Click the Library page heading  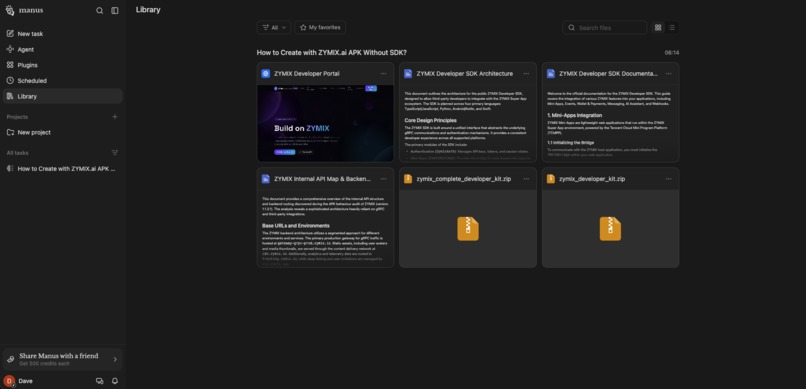click(148, 10)
